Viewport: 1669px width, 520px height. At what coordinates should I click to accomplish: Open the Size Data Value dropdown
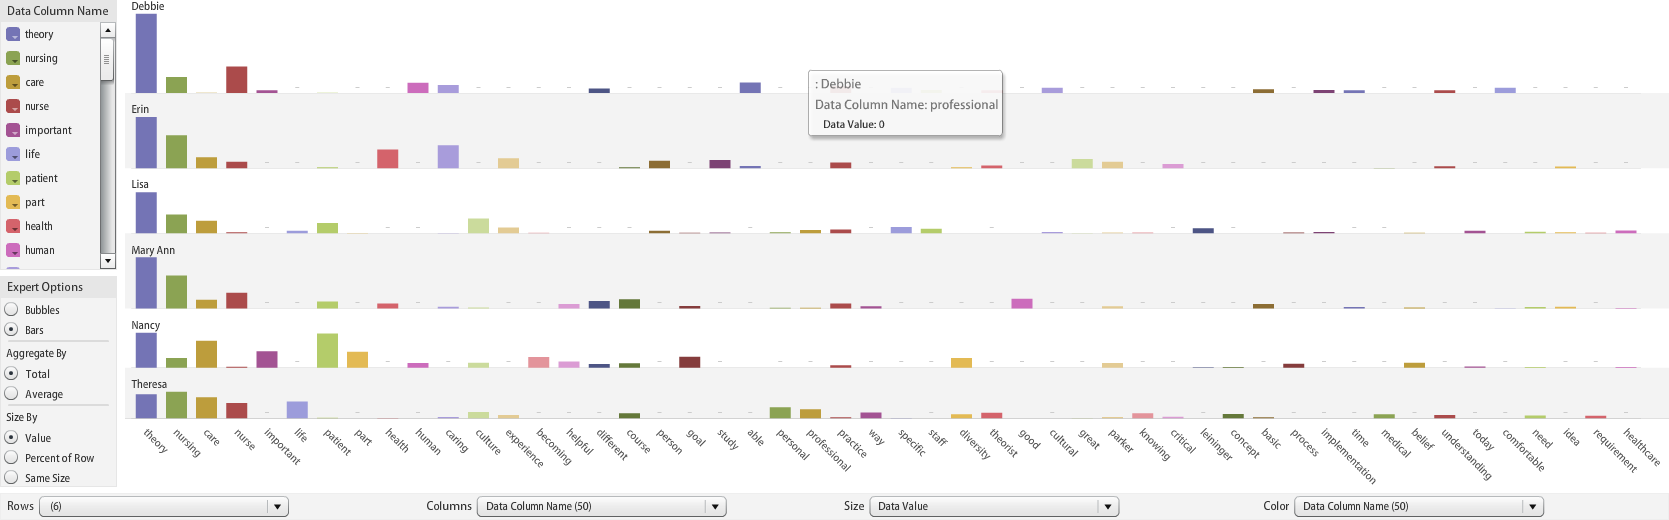(1108, 507)
